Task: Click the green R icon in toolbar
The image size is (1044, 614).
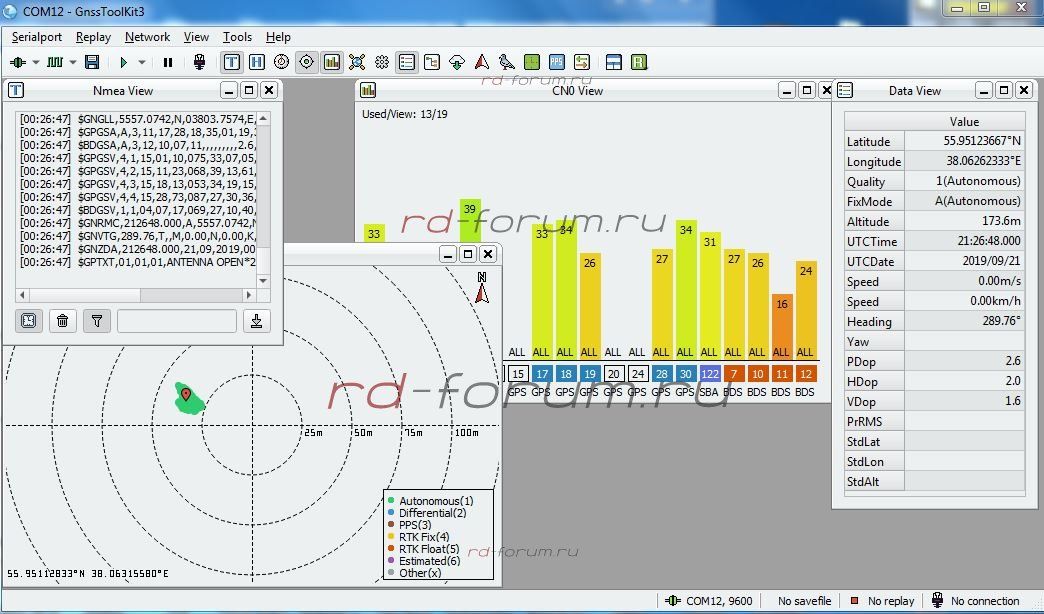Action: point(639,62)
